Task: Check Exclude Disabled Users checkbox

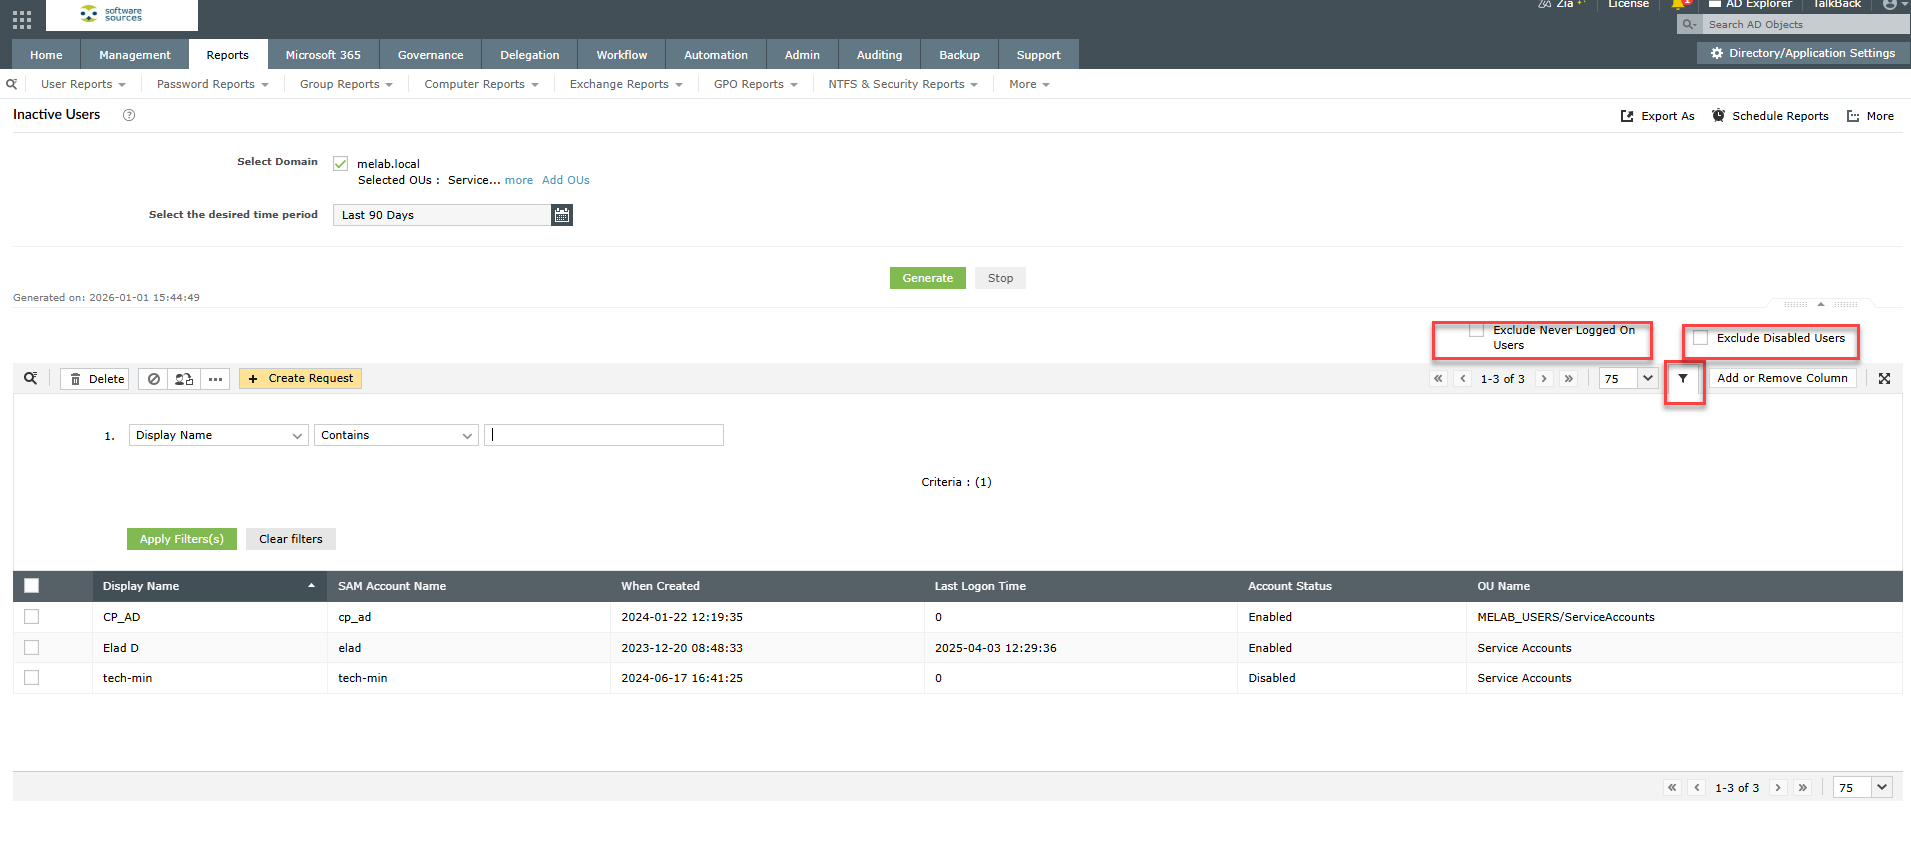Action: point(1700,338)
